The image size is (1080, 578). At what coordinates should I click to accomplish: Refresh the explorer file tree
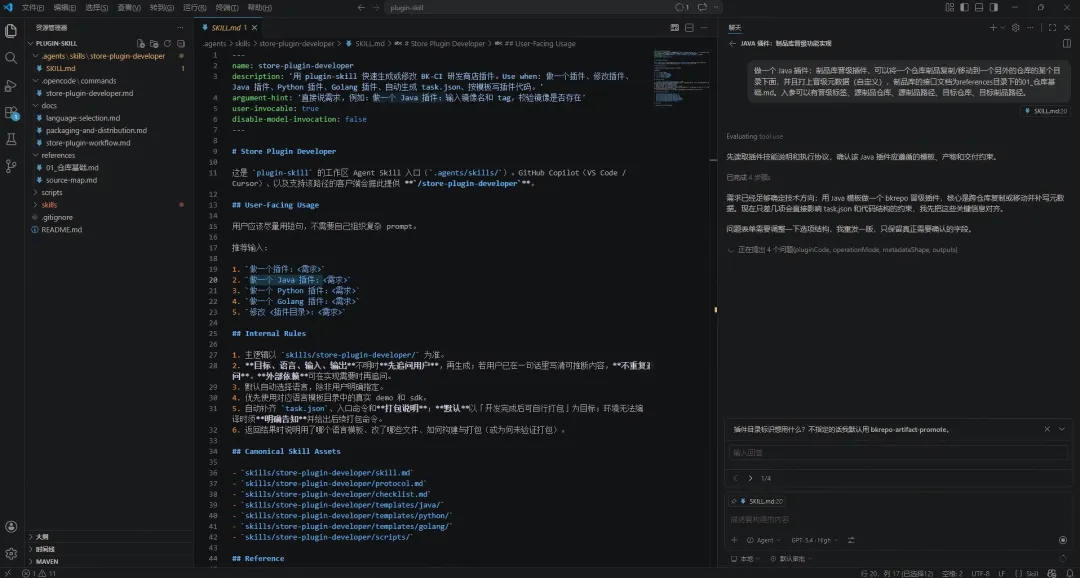coord(167,43)
